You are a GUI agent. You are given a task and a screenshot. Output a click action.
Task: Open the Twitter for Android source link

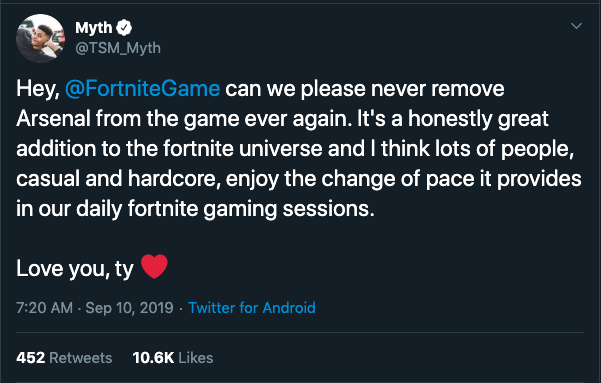(252, 308)
